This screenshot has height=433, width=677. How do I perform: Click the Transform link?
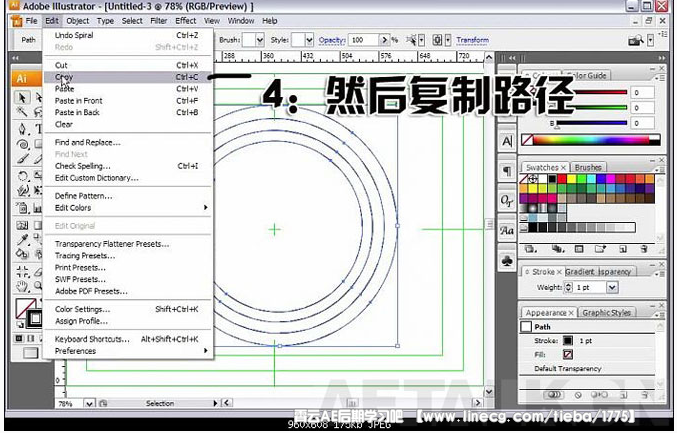472,40
